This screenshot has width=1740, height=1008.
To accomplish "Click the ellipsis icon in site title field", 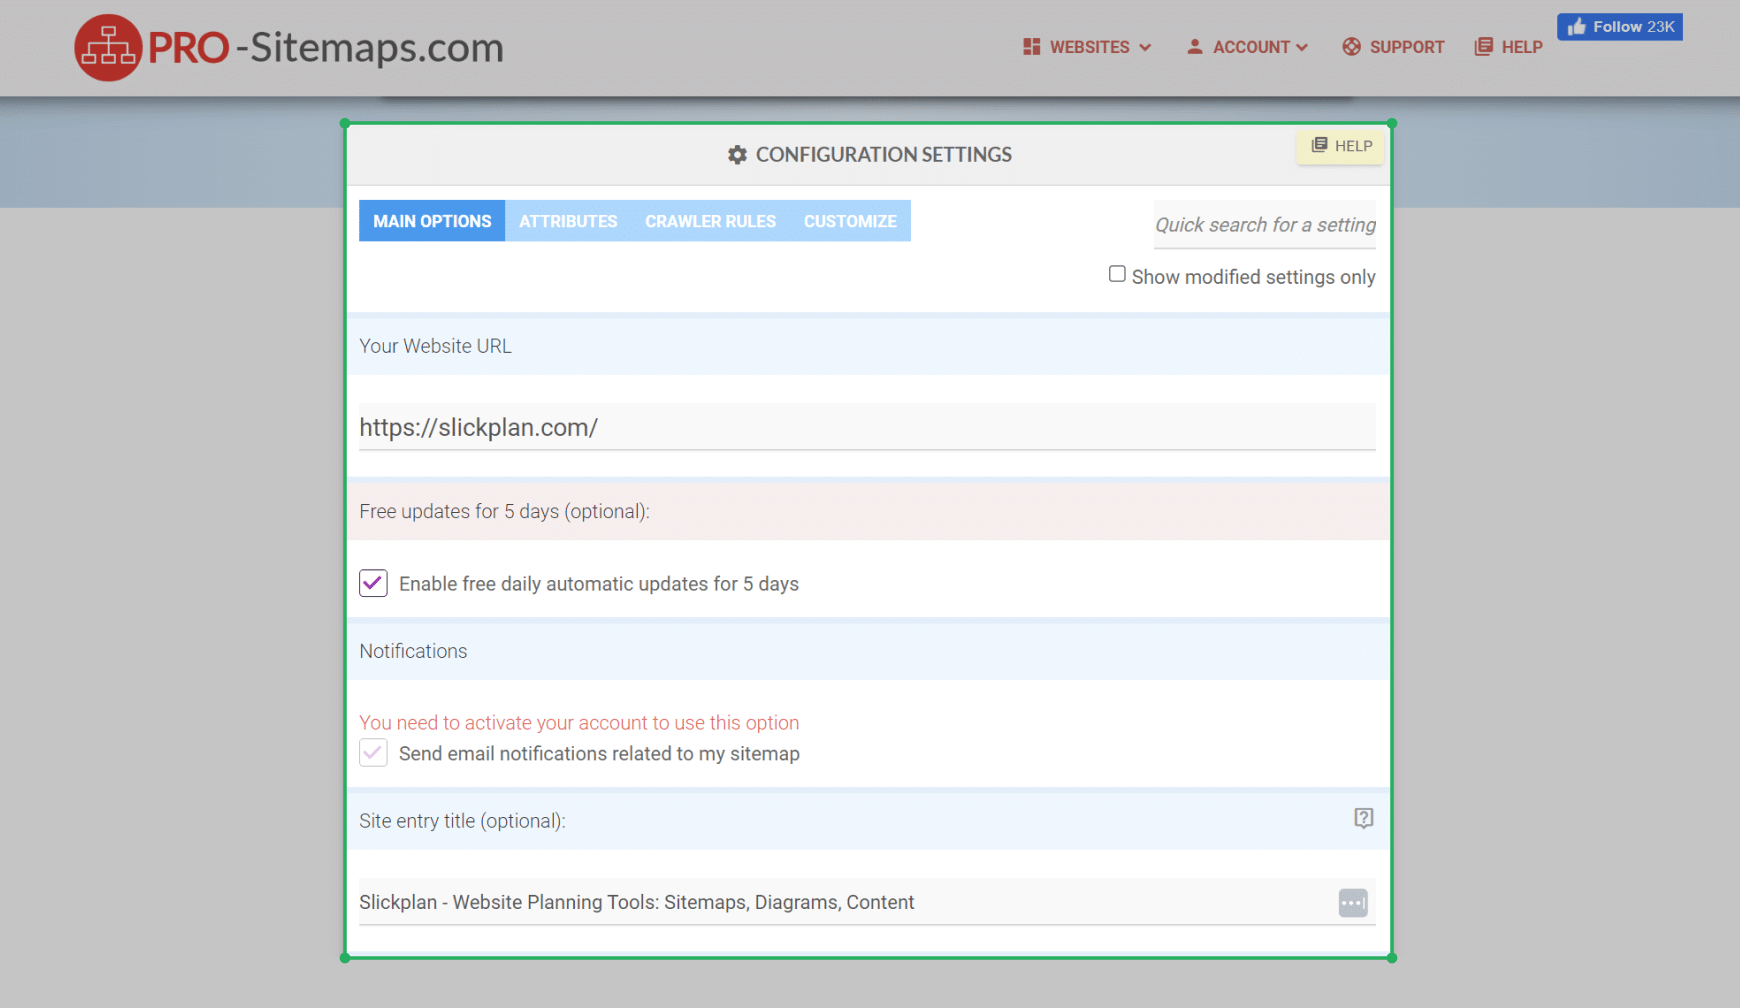I will [x=1352, y=903].
